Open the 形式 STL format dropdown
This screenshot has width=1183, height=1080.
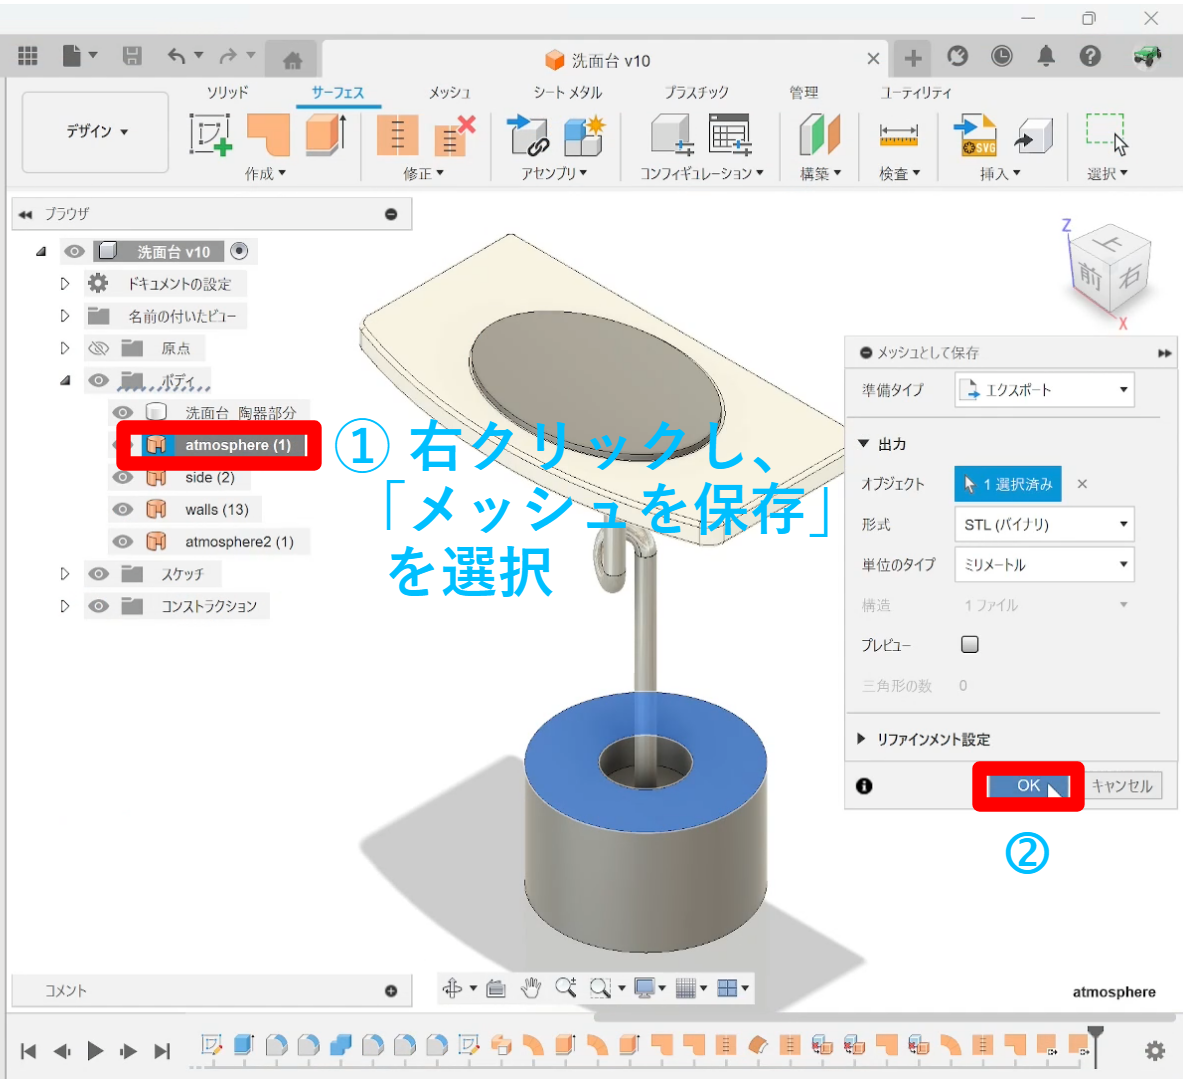[x=1044, y=524]
